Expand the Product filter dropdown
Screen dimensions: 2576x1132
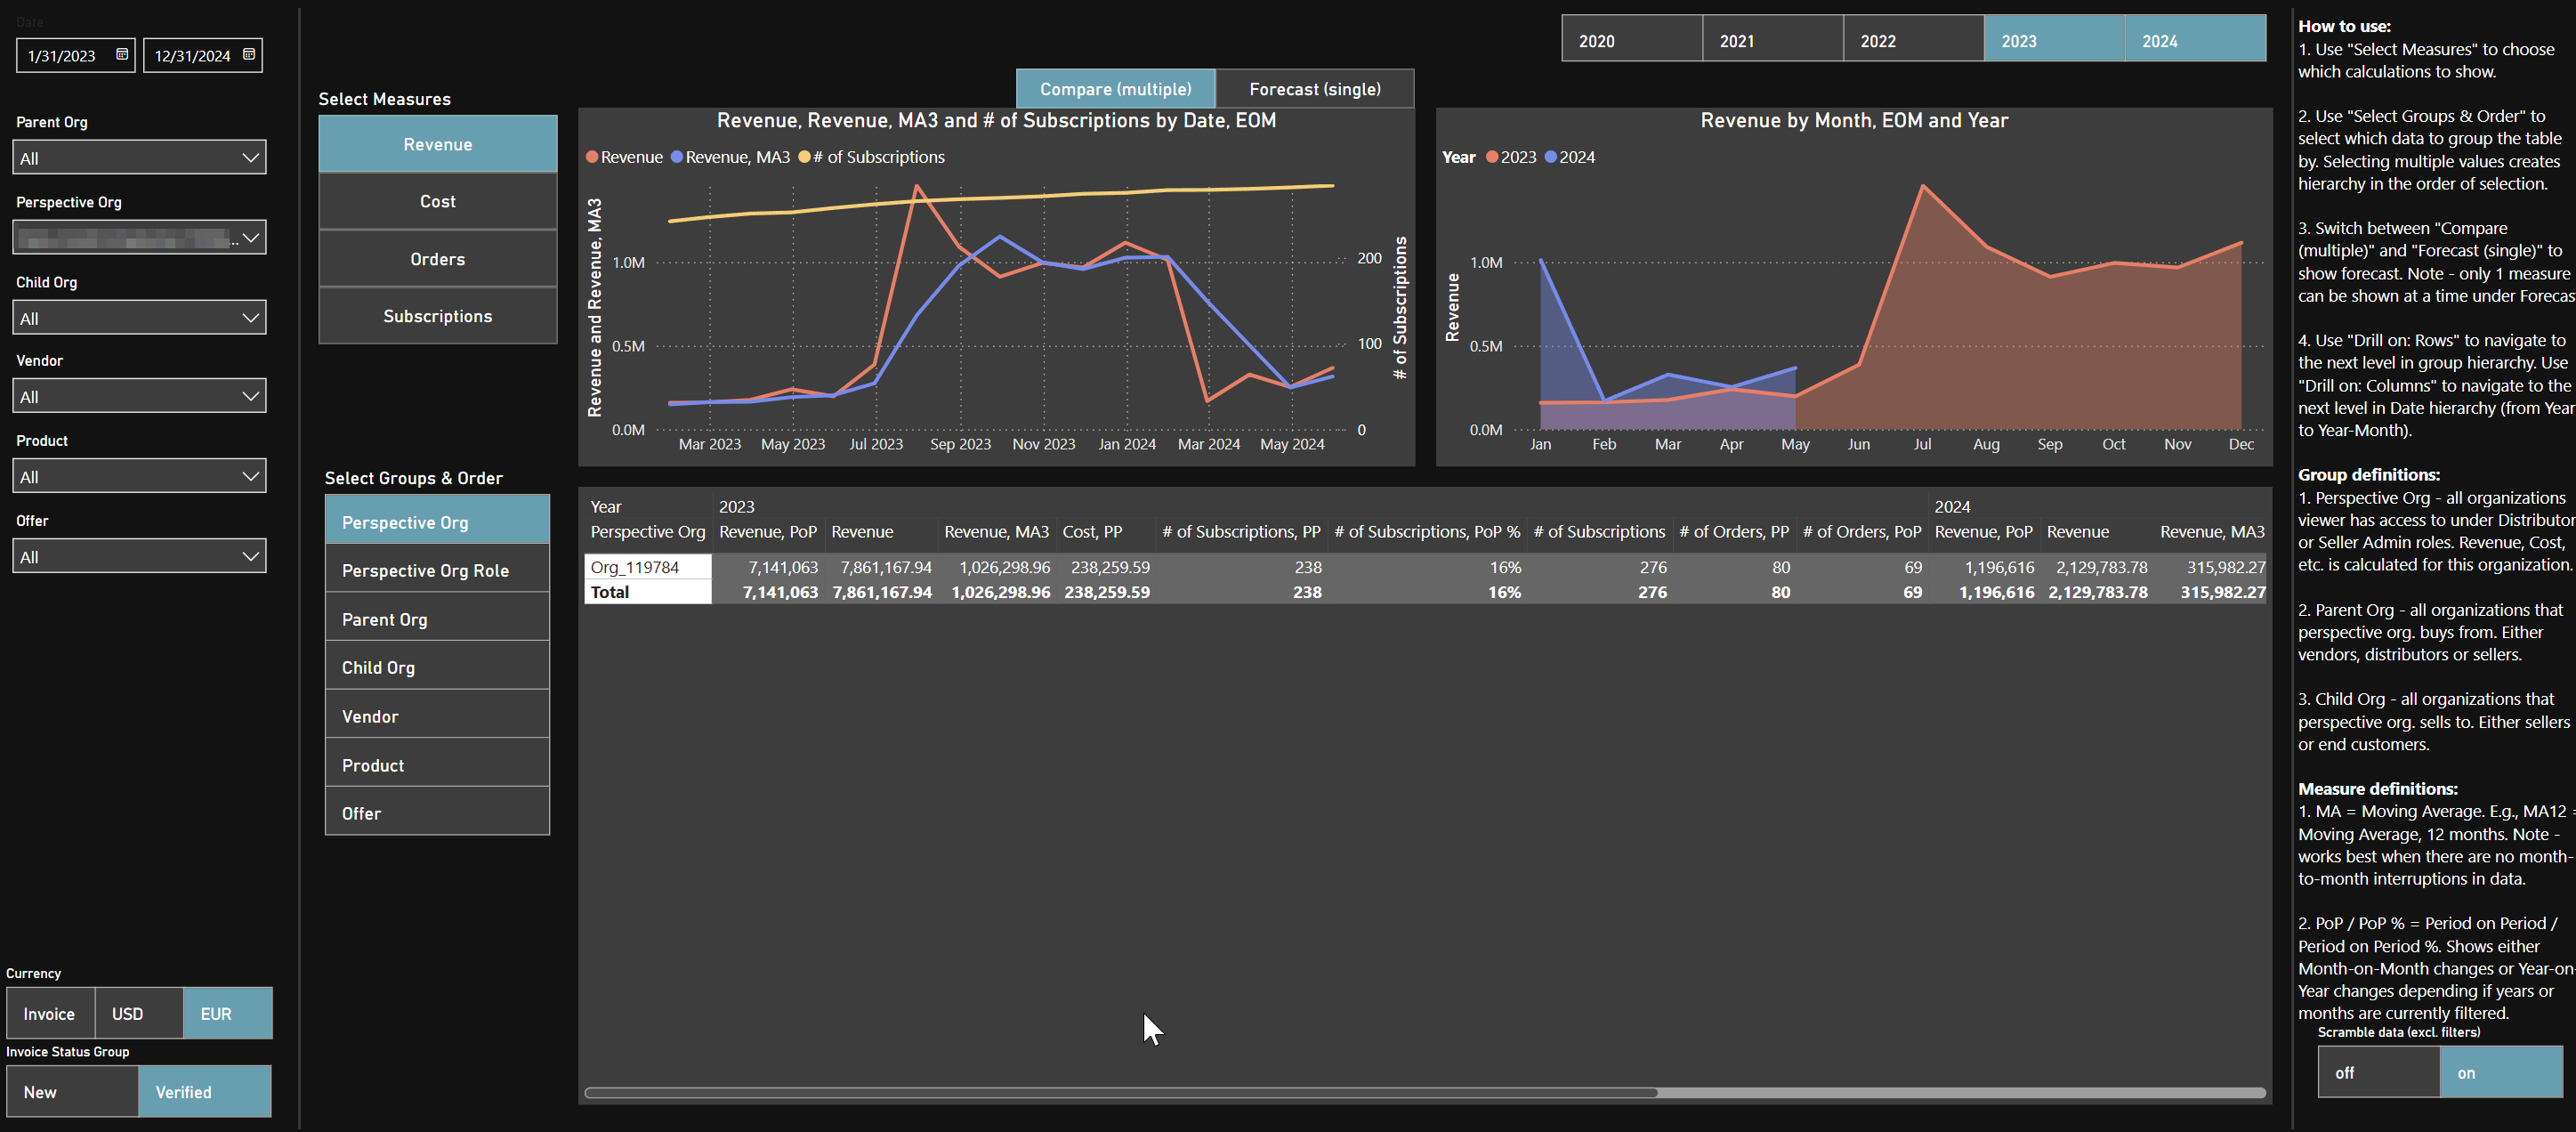[250, 477]
